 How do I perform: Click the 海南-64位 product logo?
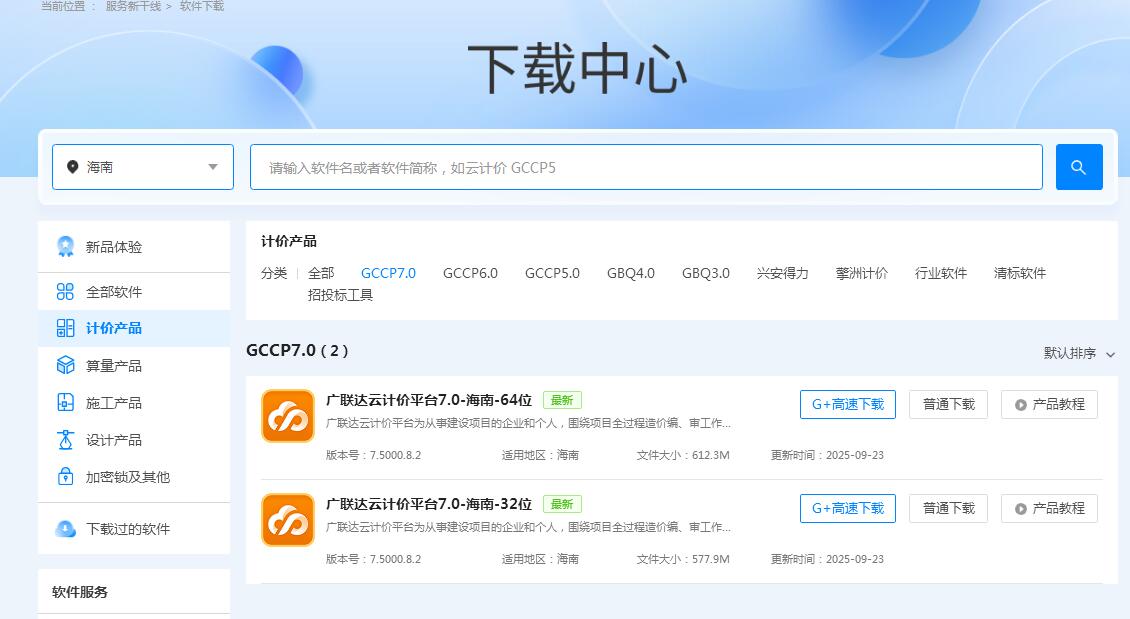288,416
